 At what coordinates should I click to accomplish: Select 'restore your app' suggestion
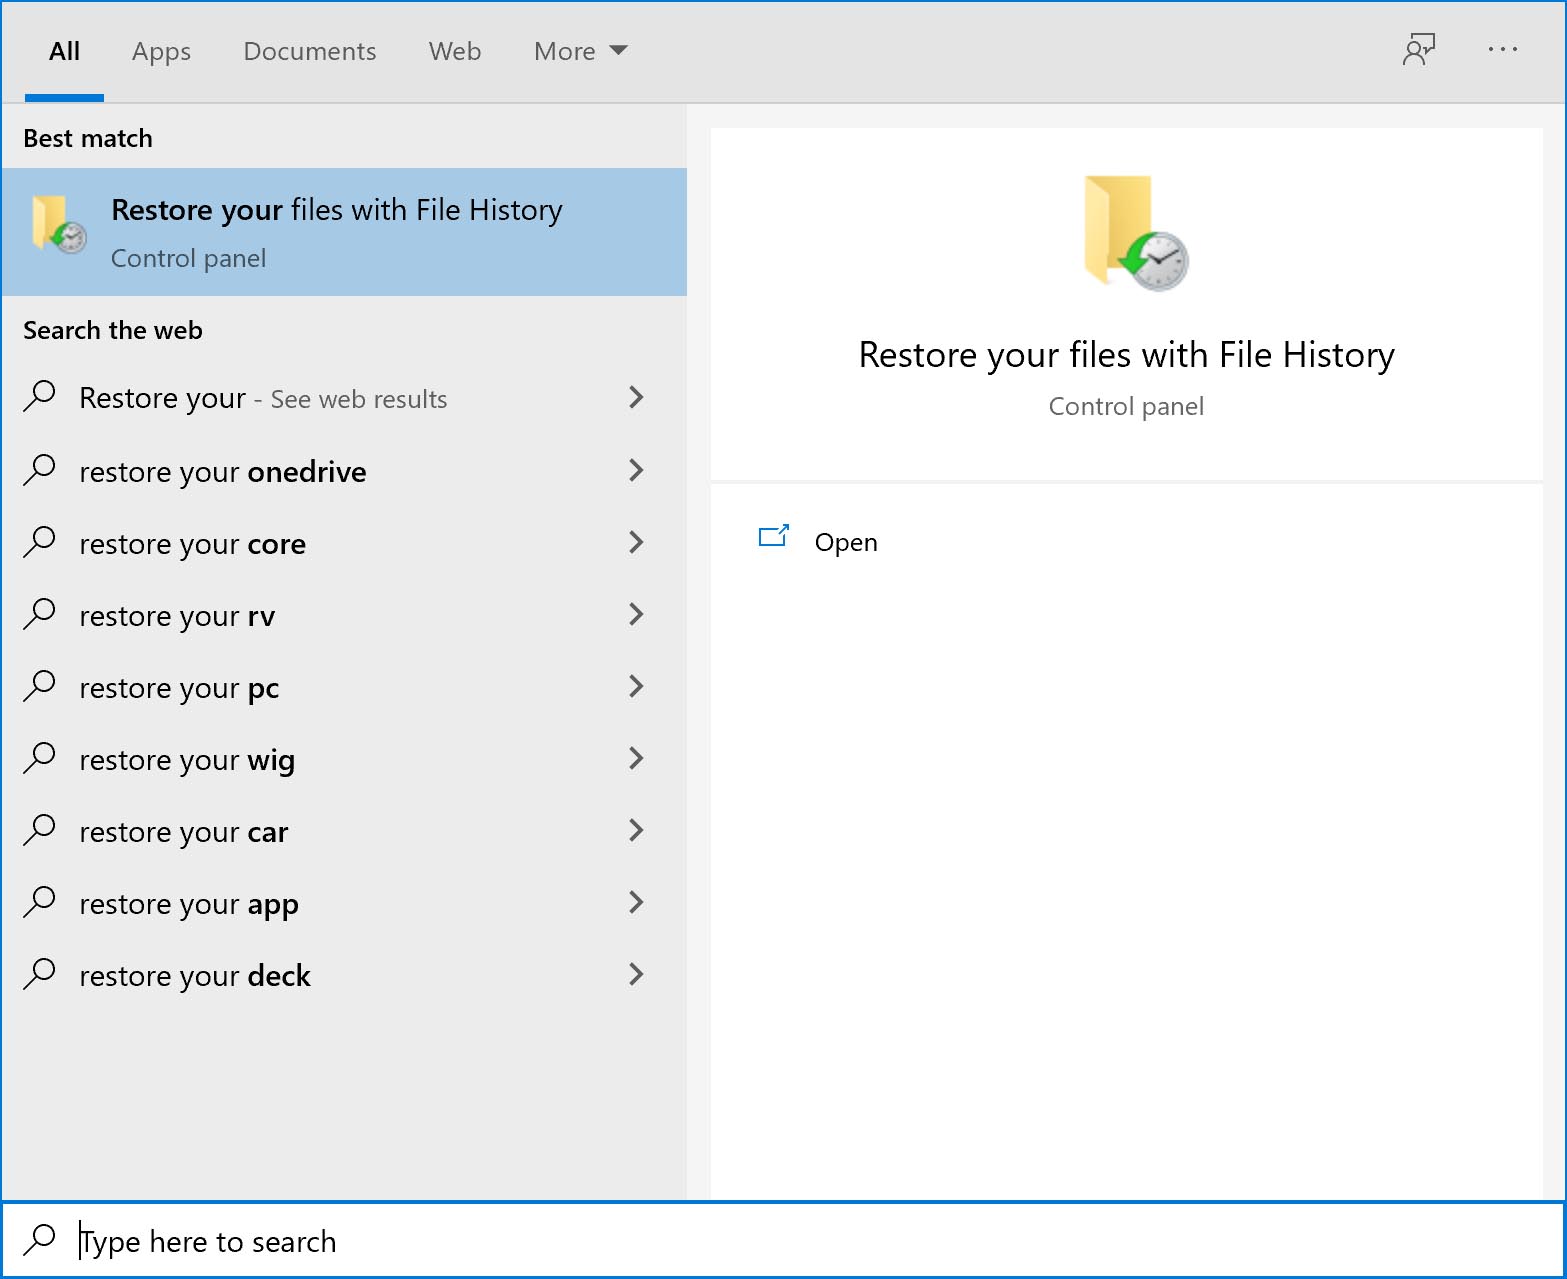coord(344,903)
